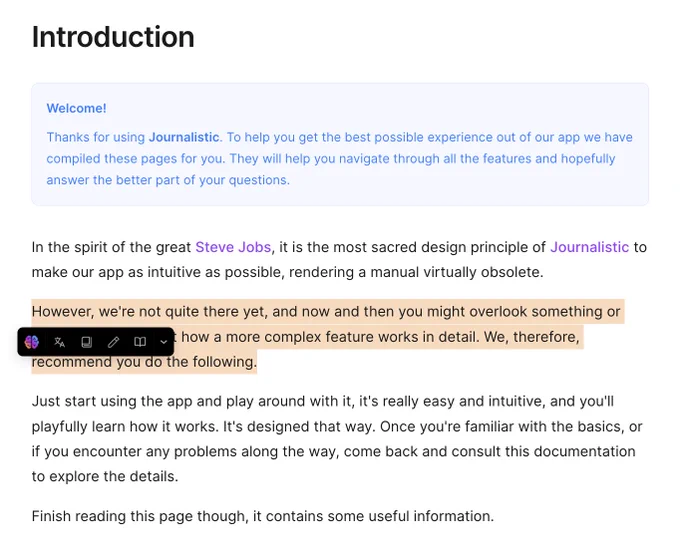Click the Introduction heading

pyautogui.click(x=113, y=37)
